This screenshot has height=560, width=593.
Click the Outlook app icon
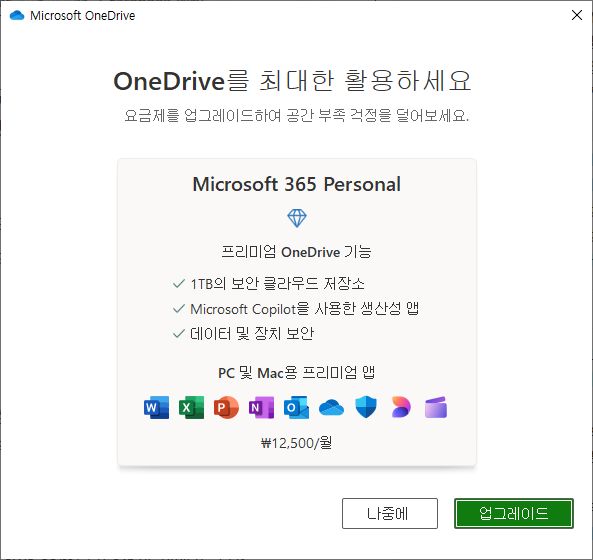coord(296,408)
